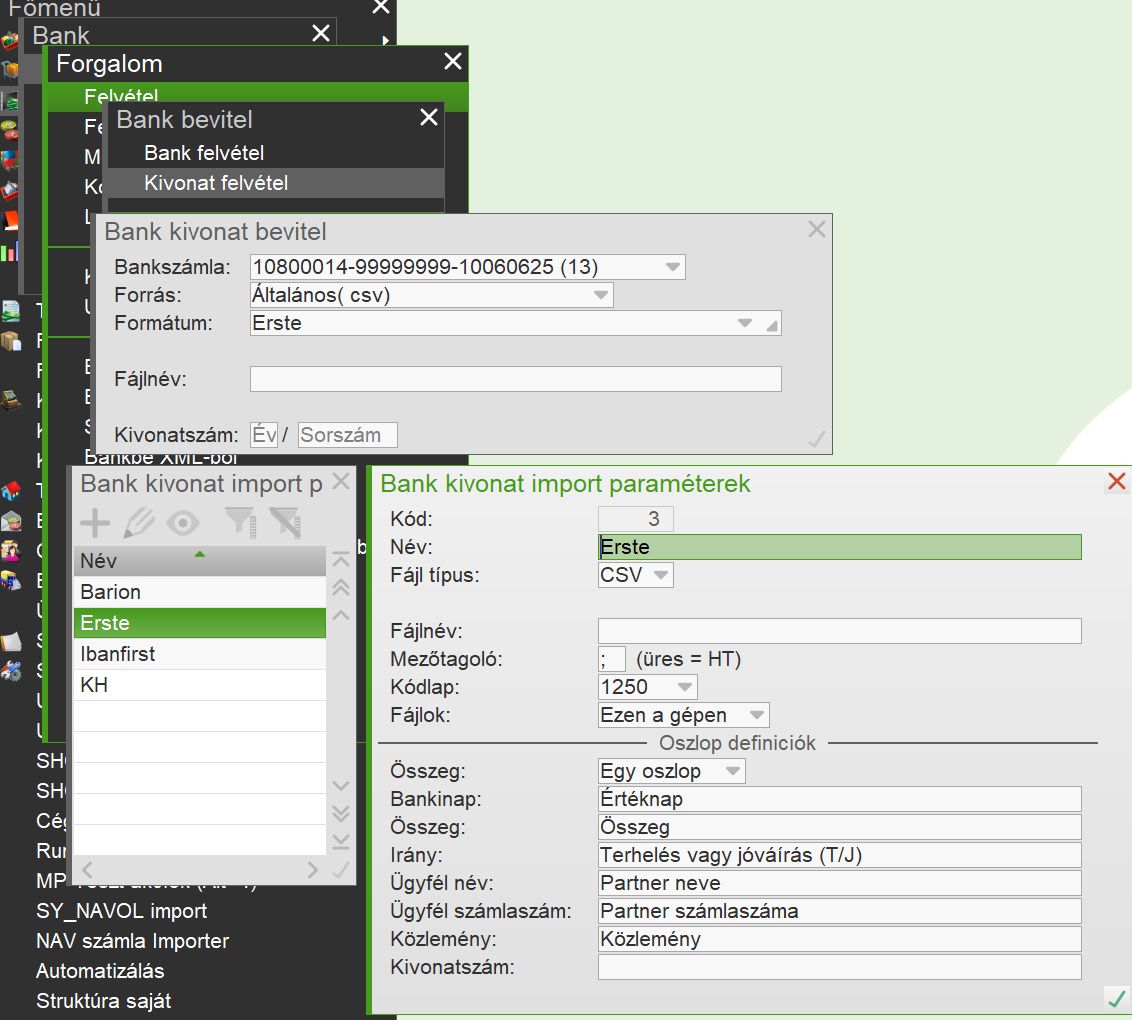The height and width of the screenshot is (1020, 1132).
Task: Open the green document icon in the sidebar
Action: pos(10,311)
